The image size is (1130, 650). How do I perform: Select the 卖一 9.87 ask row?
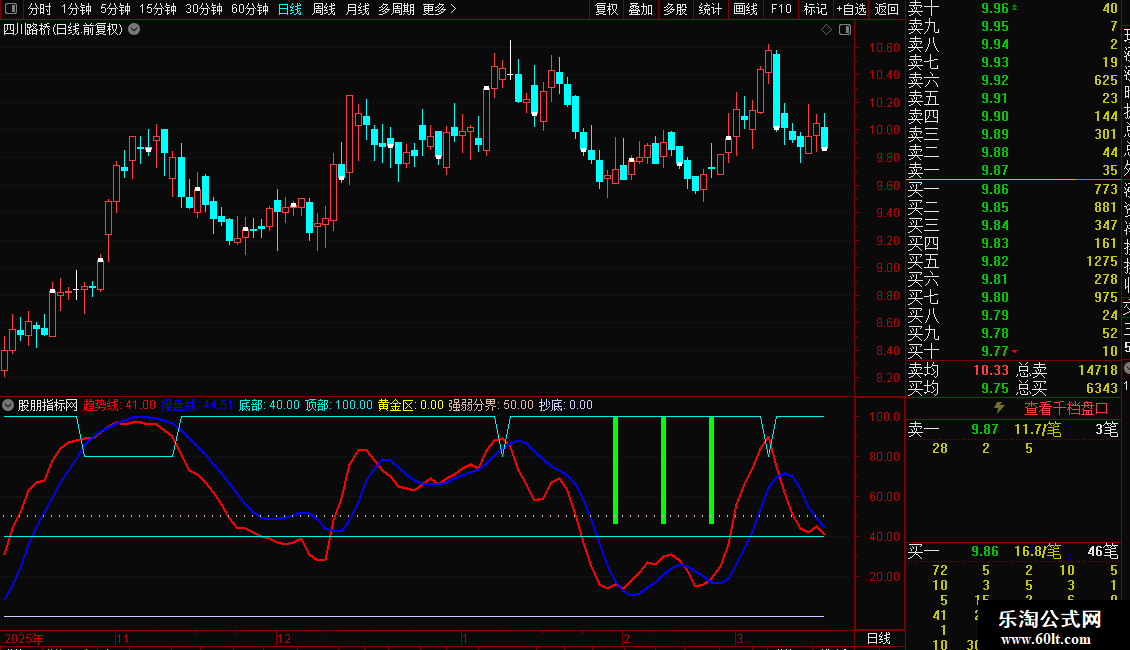coord(1013,170)
